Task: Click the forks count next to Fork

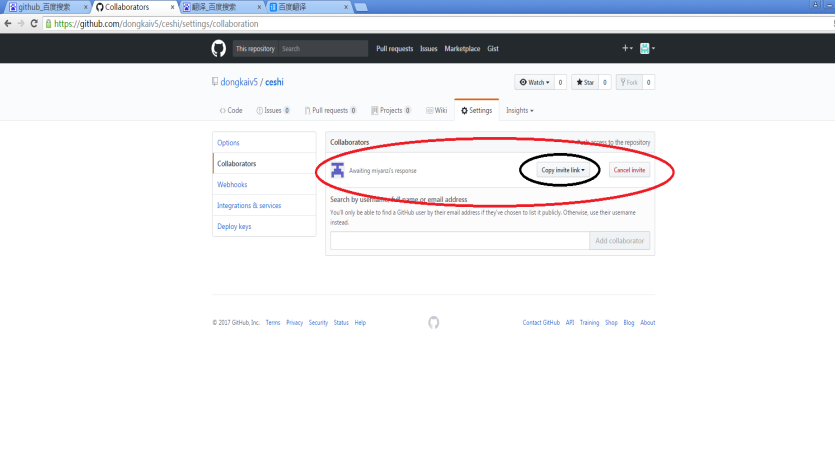Action: click(648, 82)
